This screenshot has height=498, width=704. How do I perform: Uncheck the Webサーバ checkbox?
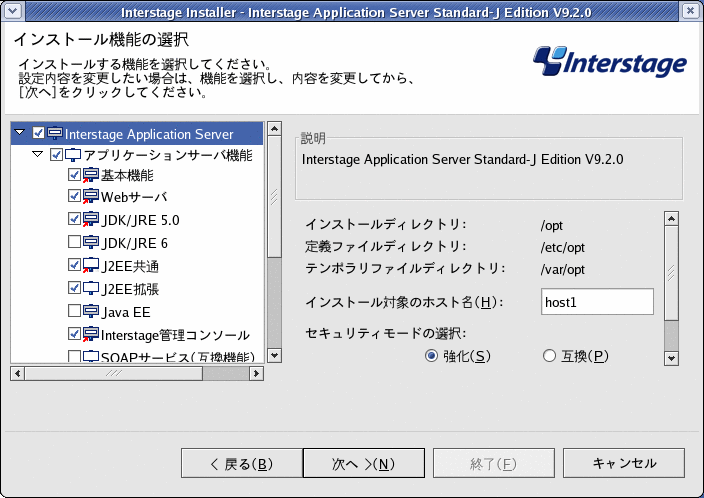coord(74,196)
